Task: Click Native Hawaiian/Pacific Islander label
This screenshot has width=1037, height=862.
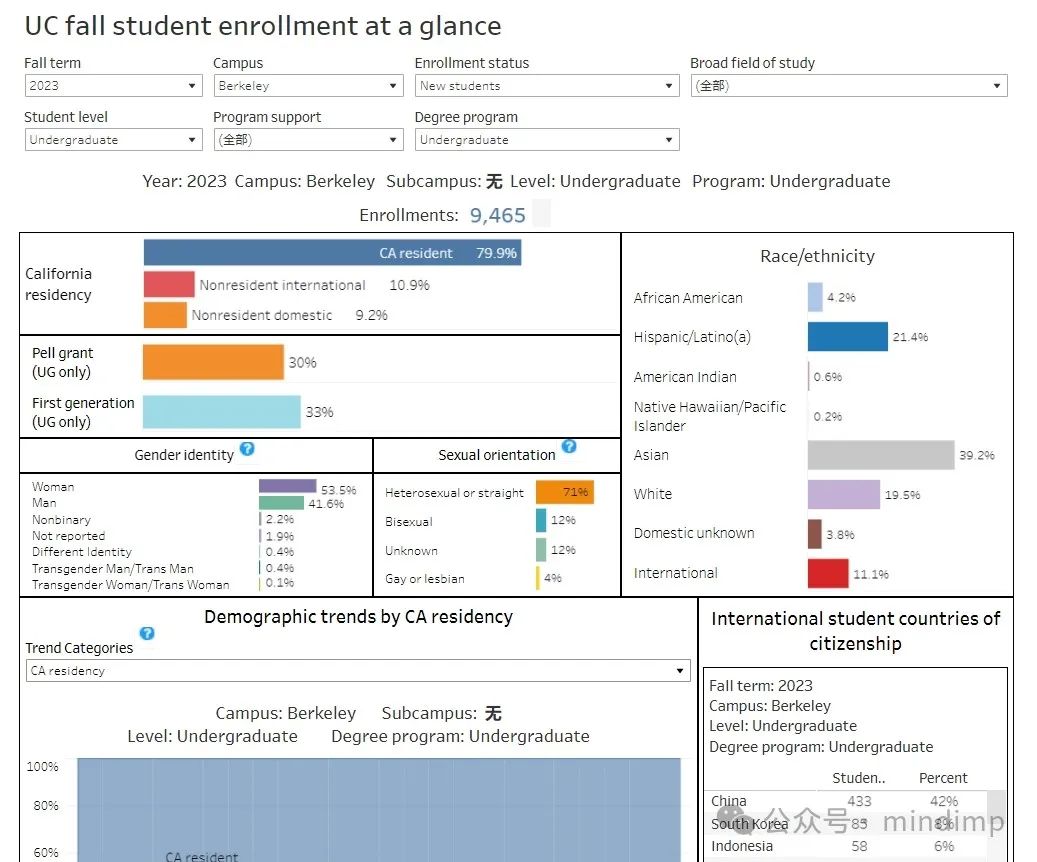Action: 710,416
